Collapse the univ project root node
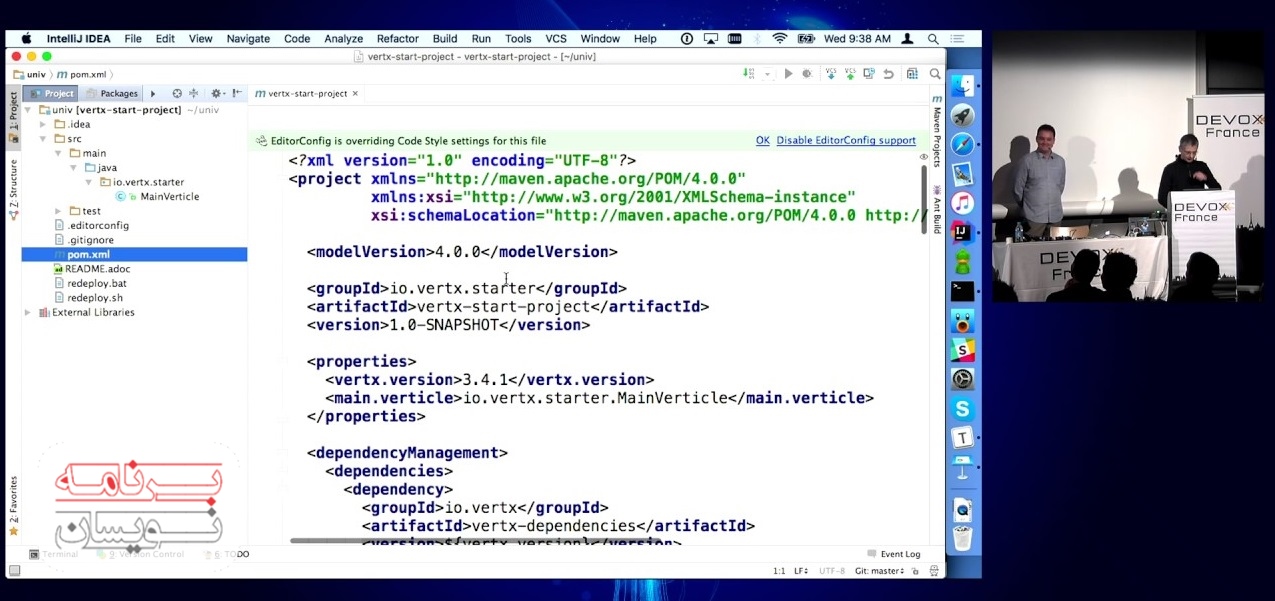 pyautogui.click(x=27, y=110)
